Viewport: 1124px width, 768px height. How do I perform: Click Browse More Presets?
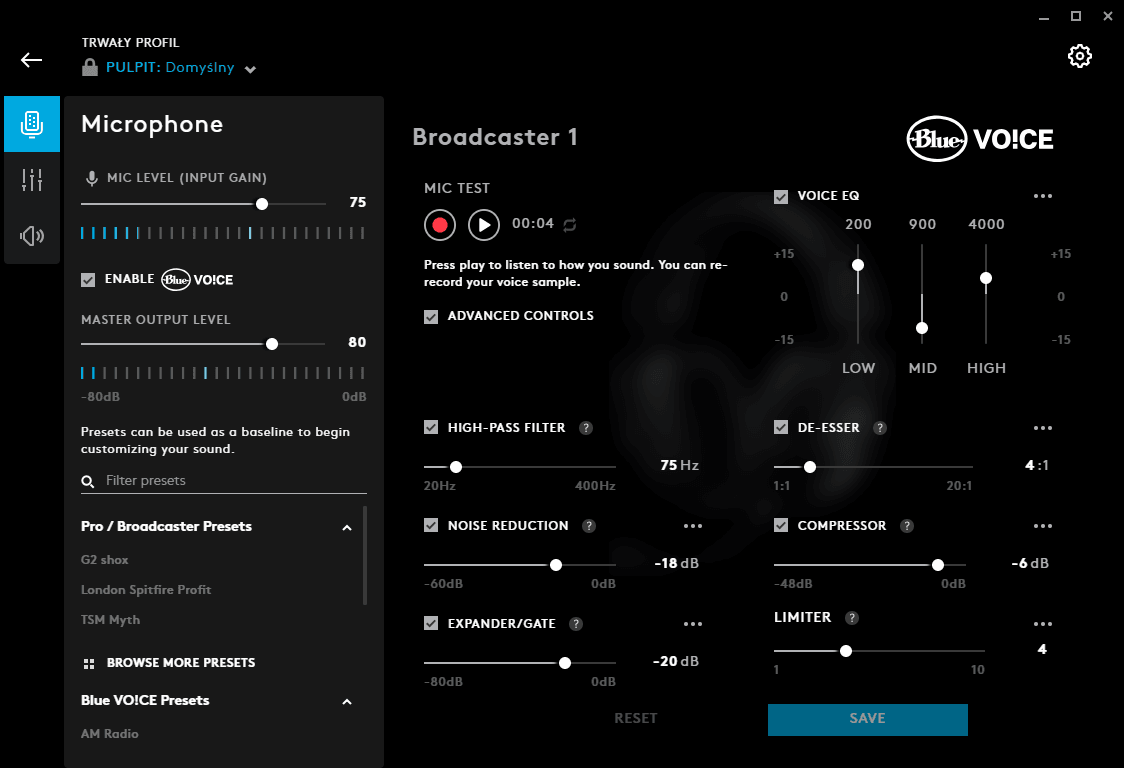coord(181,663)
